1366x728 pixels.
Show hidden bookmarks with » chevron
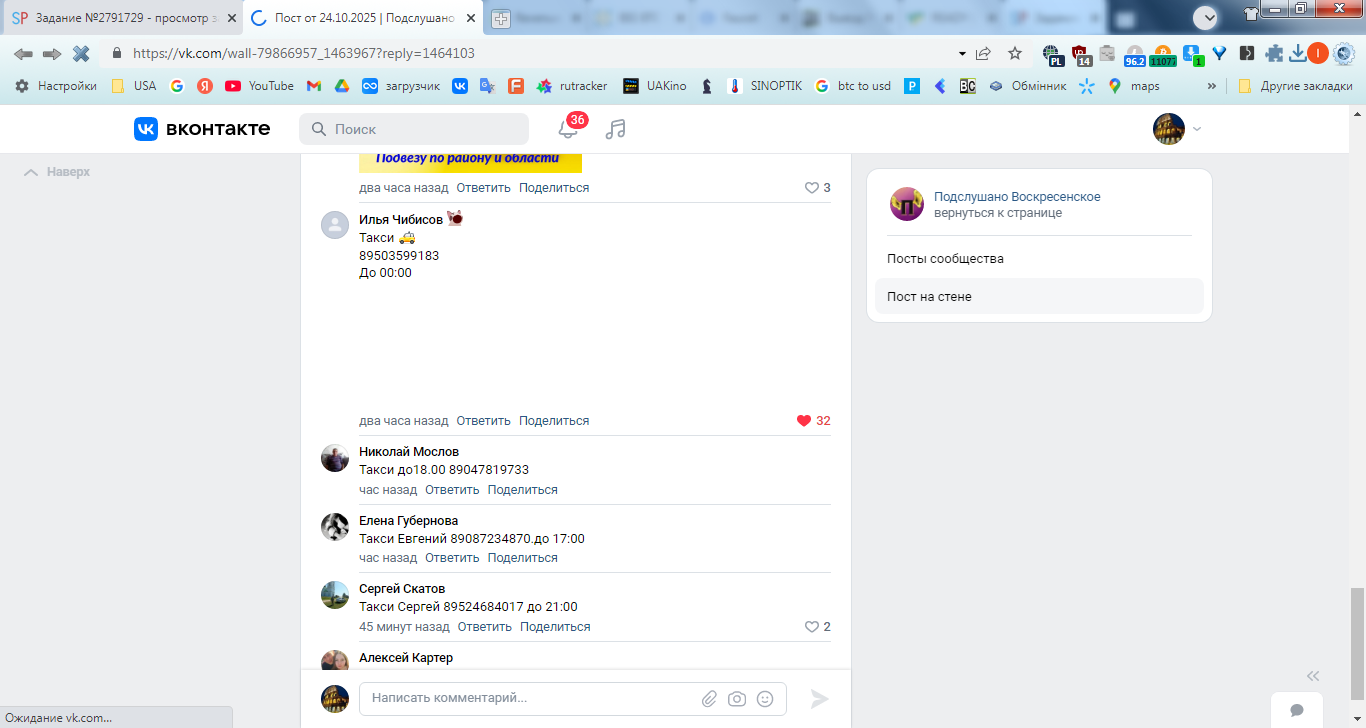(1212, 86)
